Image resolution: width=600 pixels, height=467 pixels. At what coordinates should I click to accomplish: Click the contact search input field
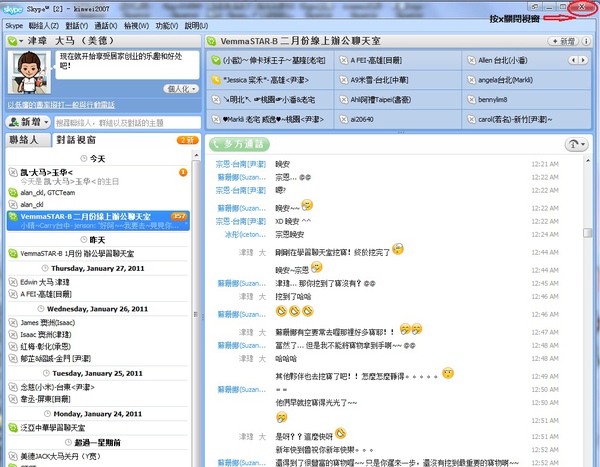(x=127, y=122)
